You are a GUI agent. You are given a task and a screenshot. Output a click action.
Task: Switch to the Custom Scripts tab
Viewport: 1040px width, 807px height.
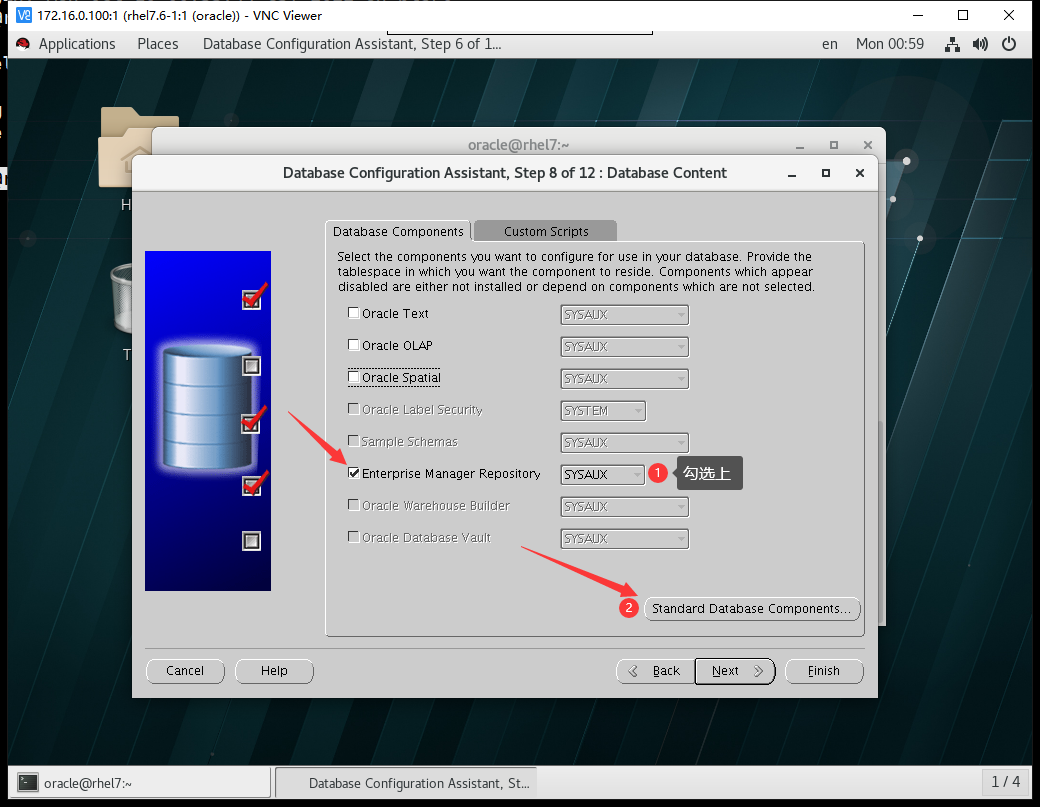pyautogui.click(x=546, y=231)
